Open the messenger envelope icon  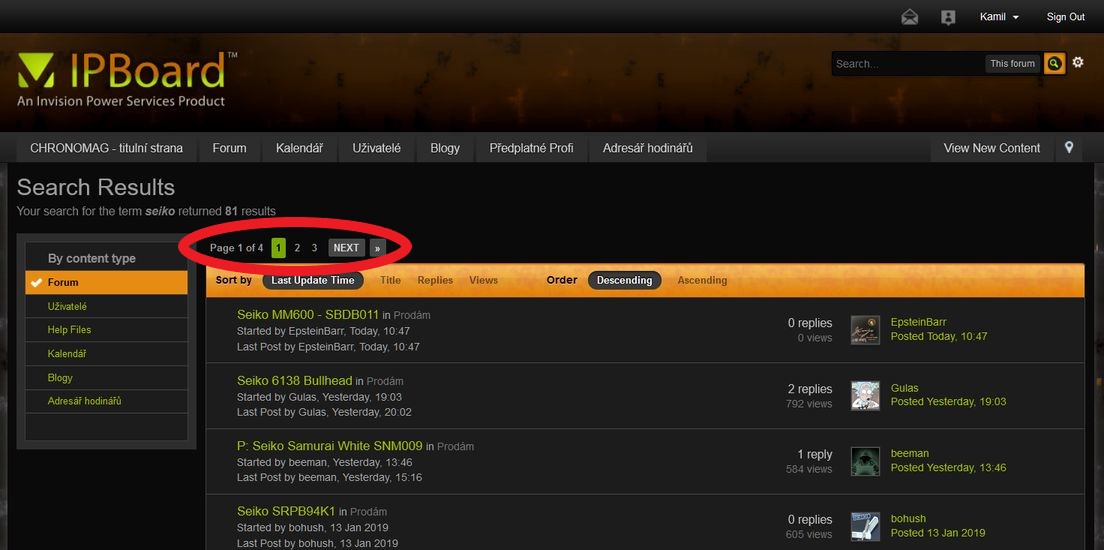click(x=910, y=17)
